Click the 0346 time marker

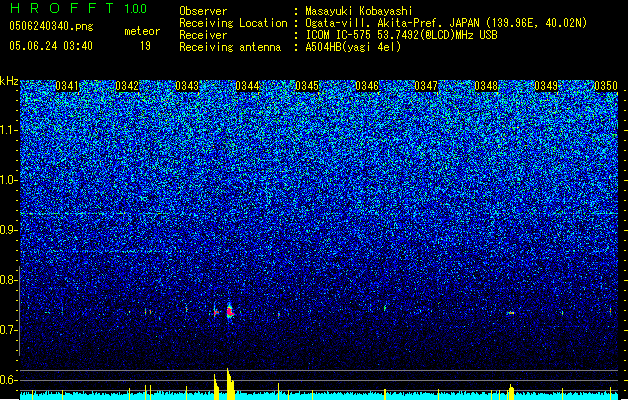367,86
